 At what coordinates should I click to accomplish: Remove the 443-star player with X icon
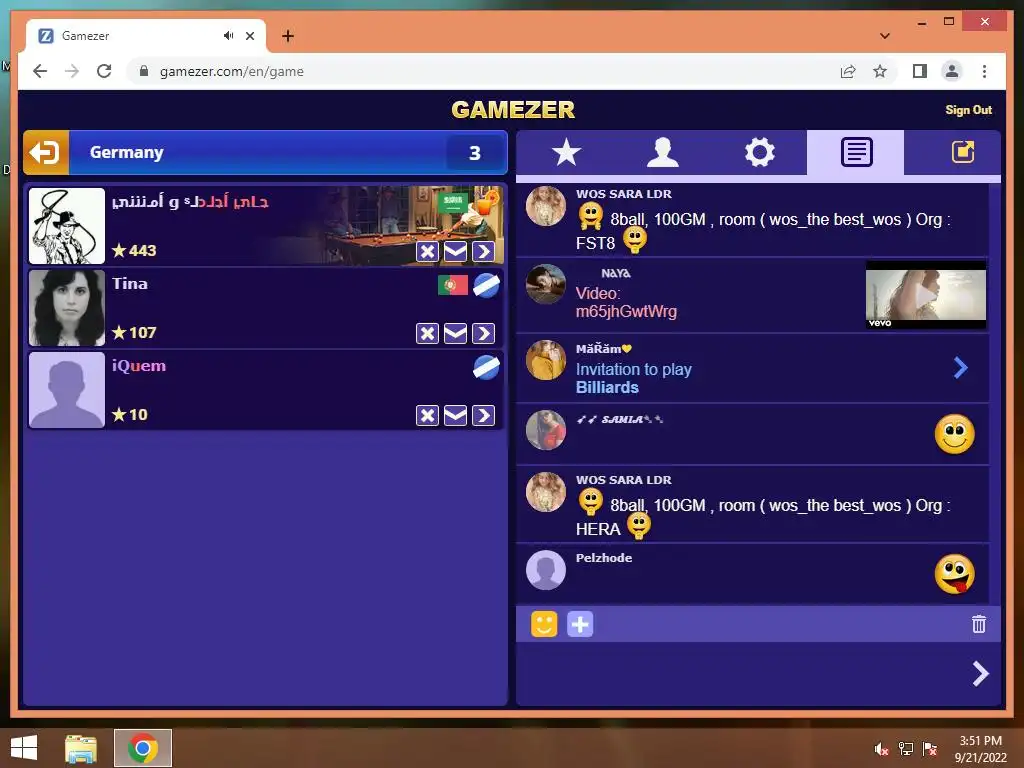coord(427,251)
